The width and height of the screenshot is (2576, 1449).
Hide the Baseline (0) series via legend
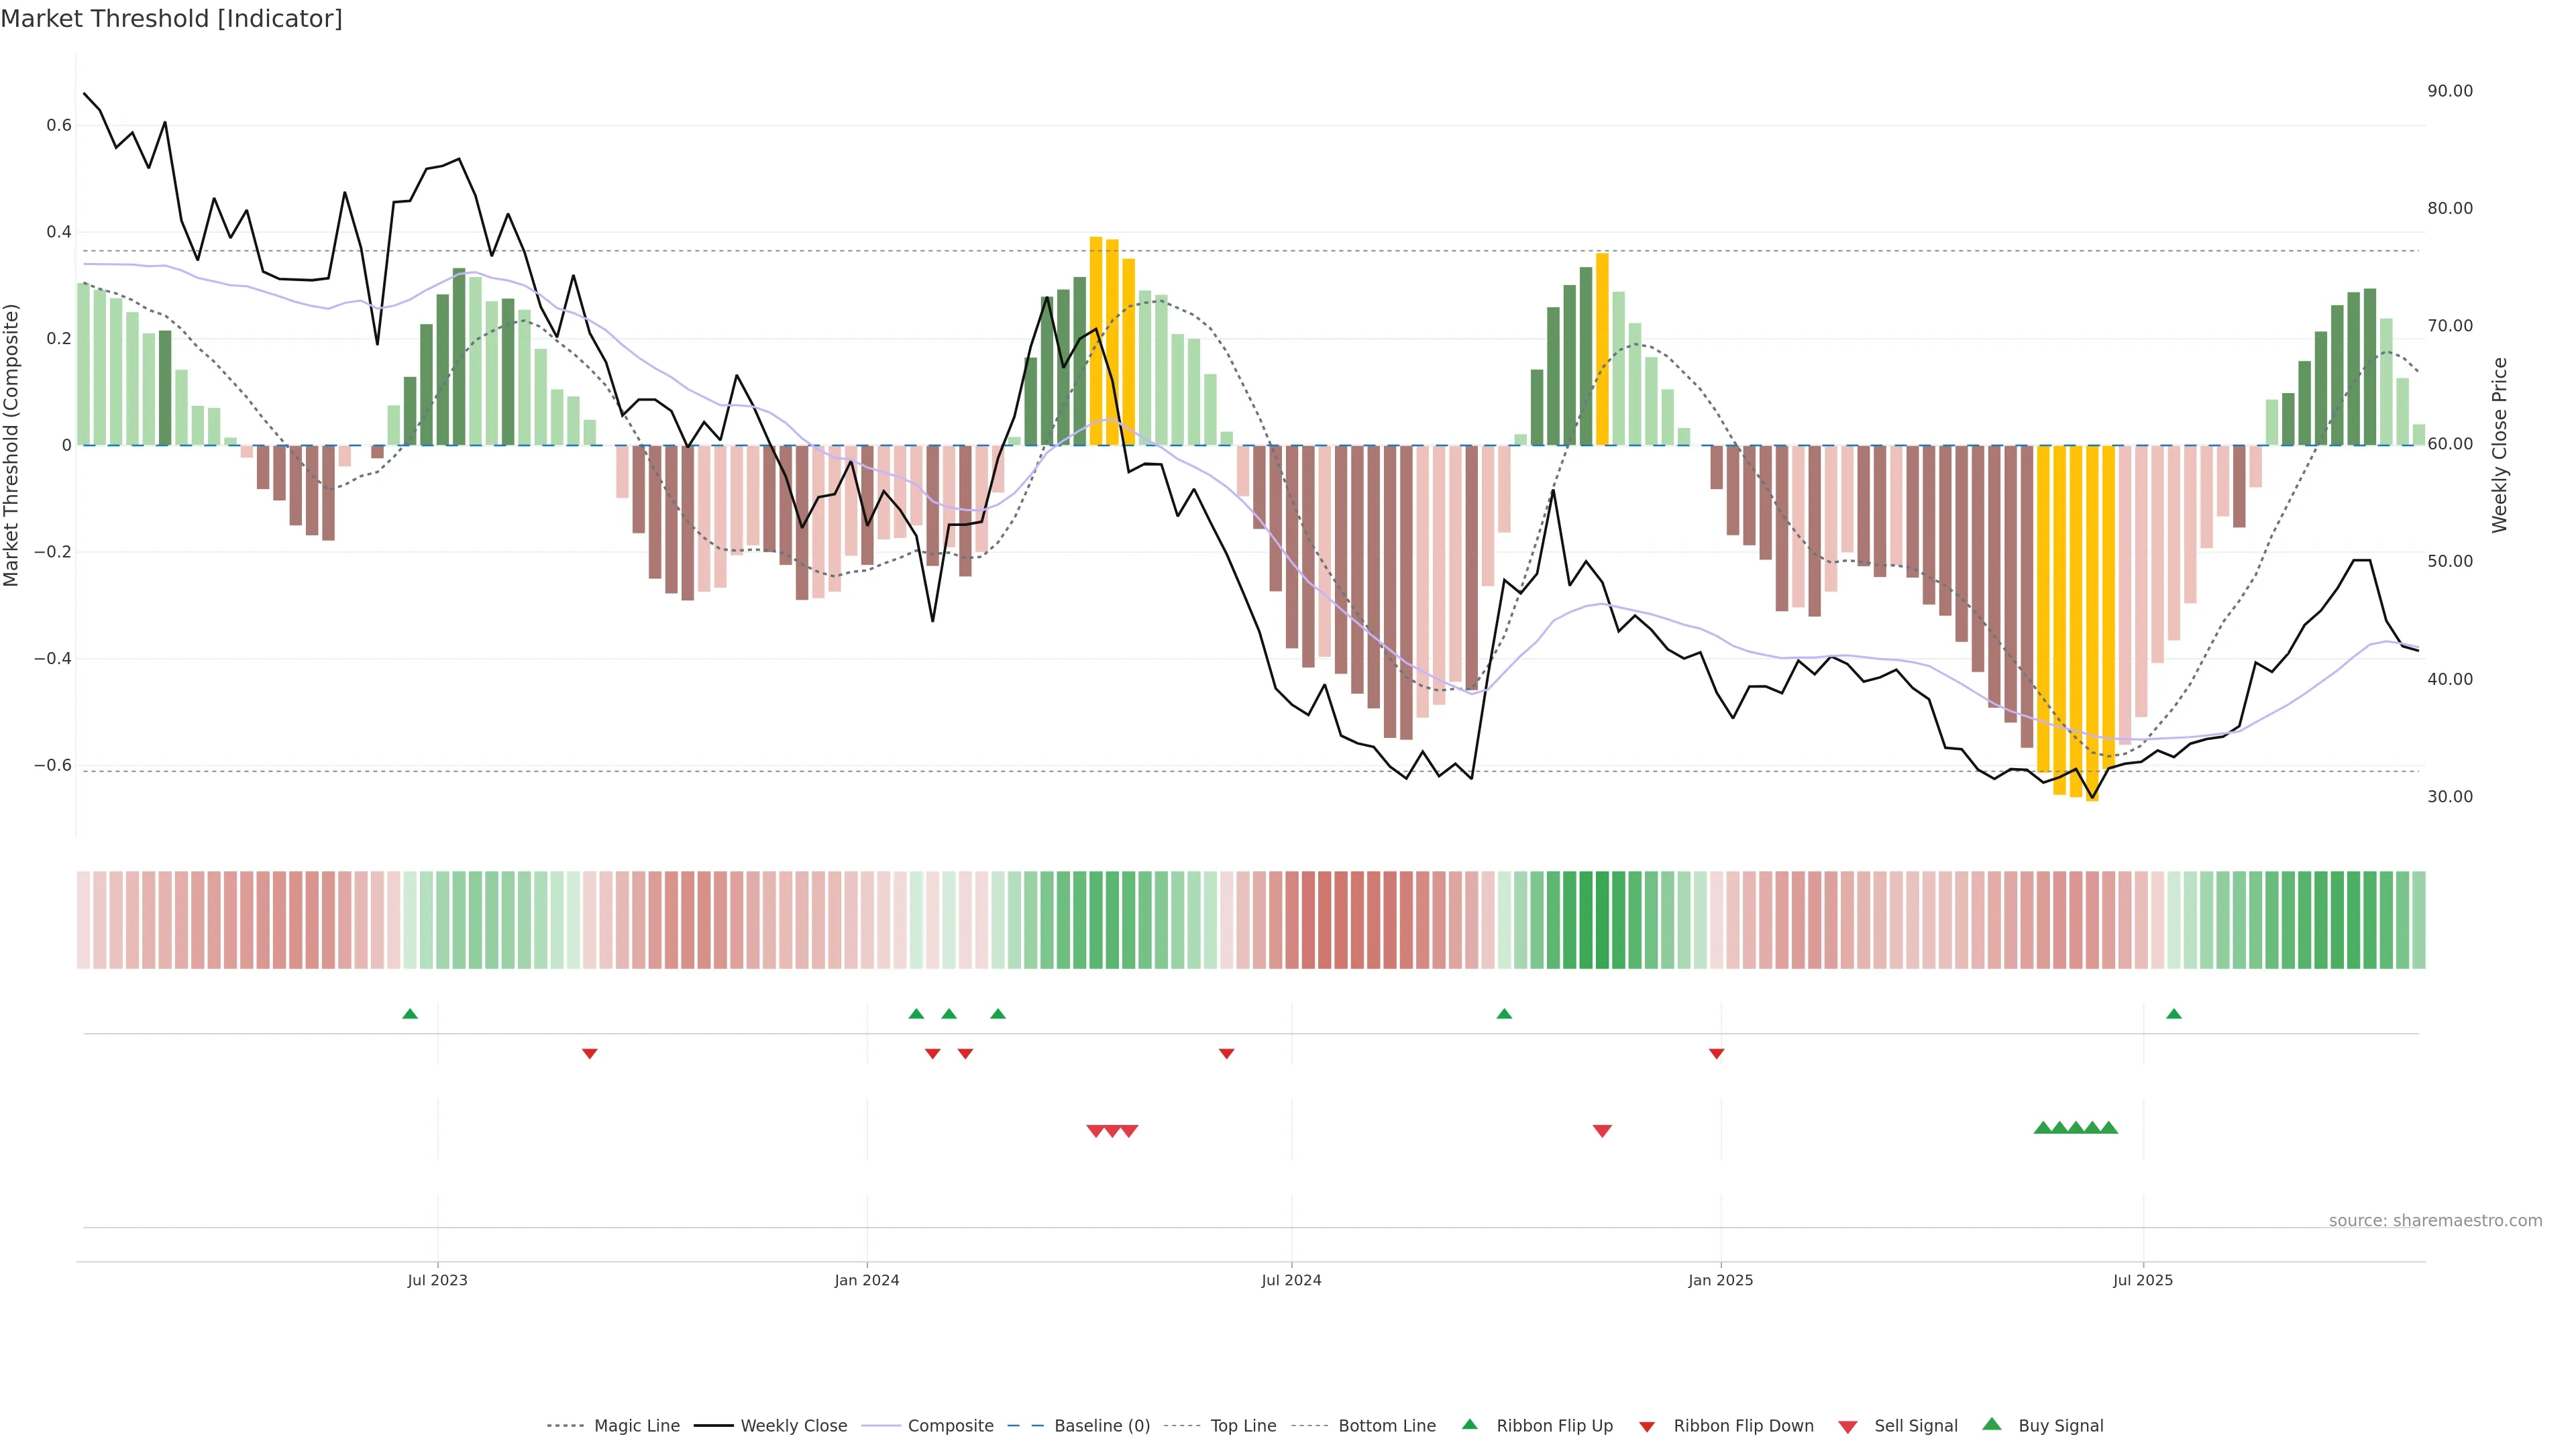1101,1426
